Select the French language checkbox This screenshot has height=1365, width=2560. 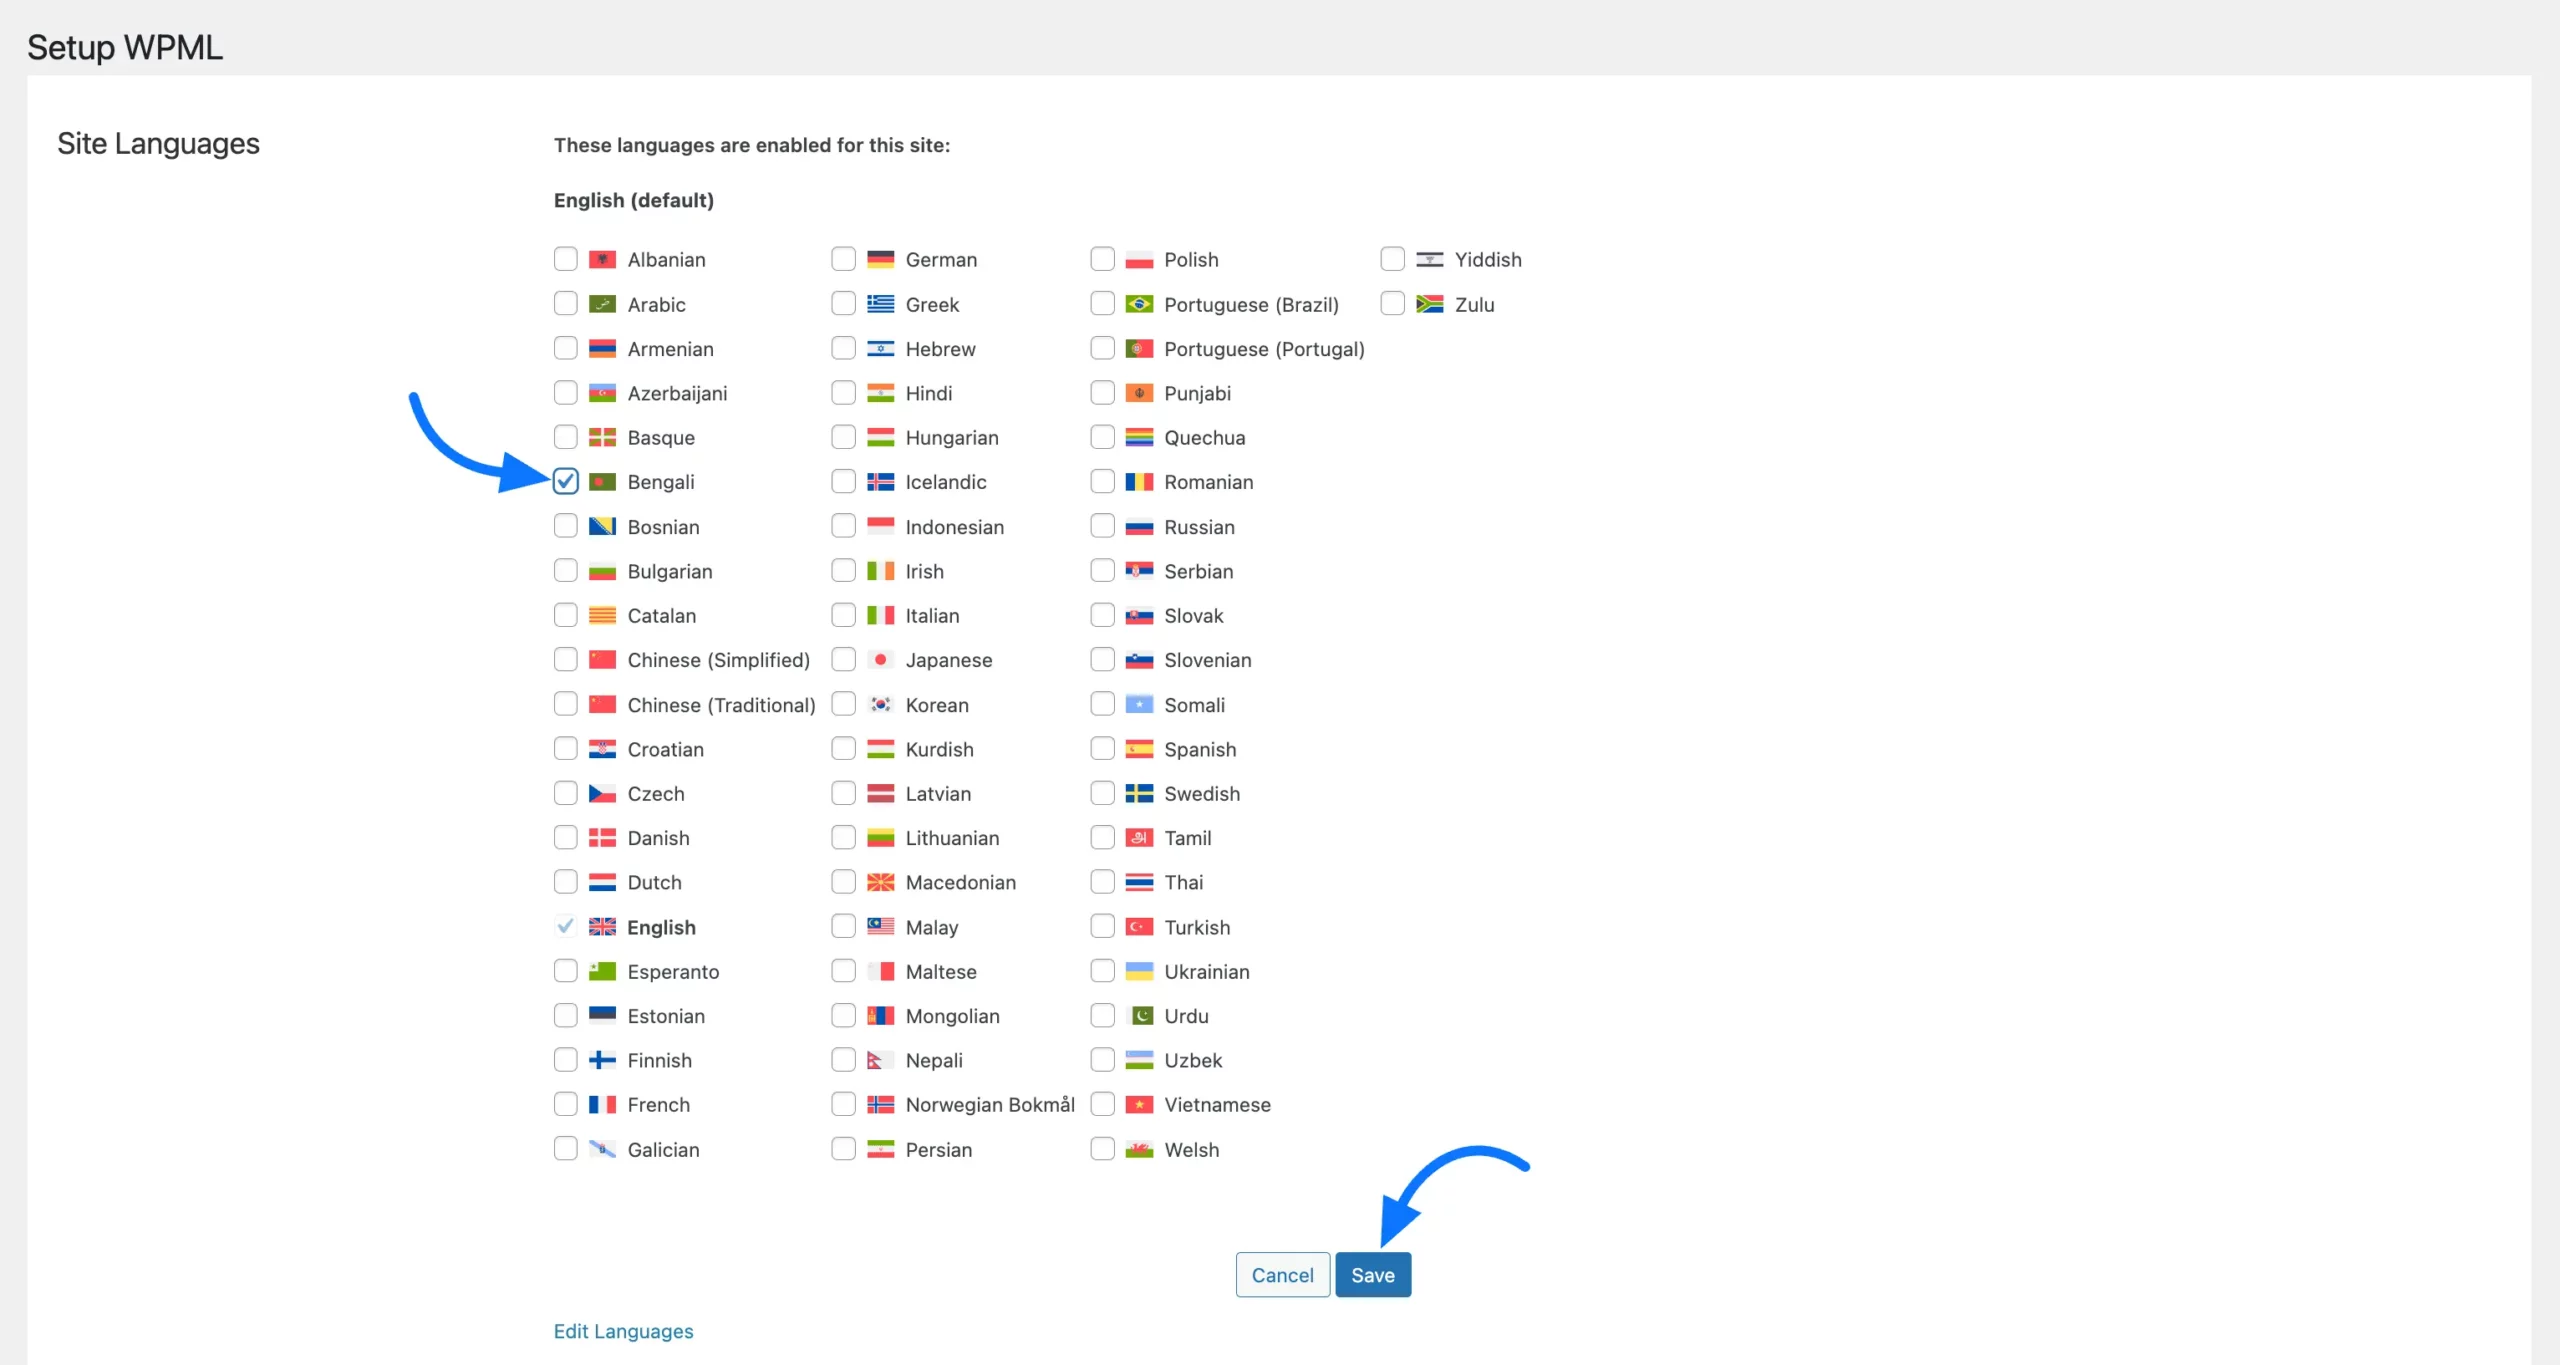(566, 1105)
